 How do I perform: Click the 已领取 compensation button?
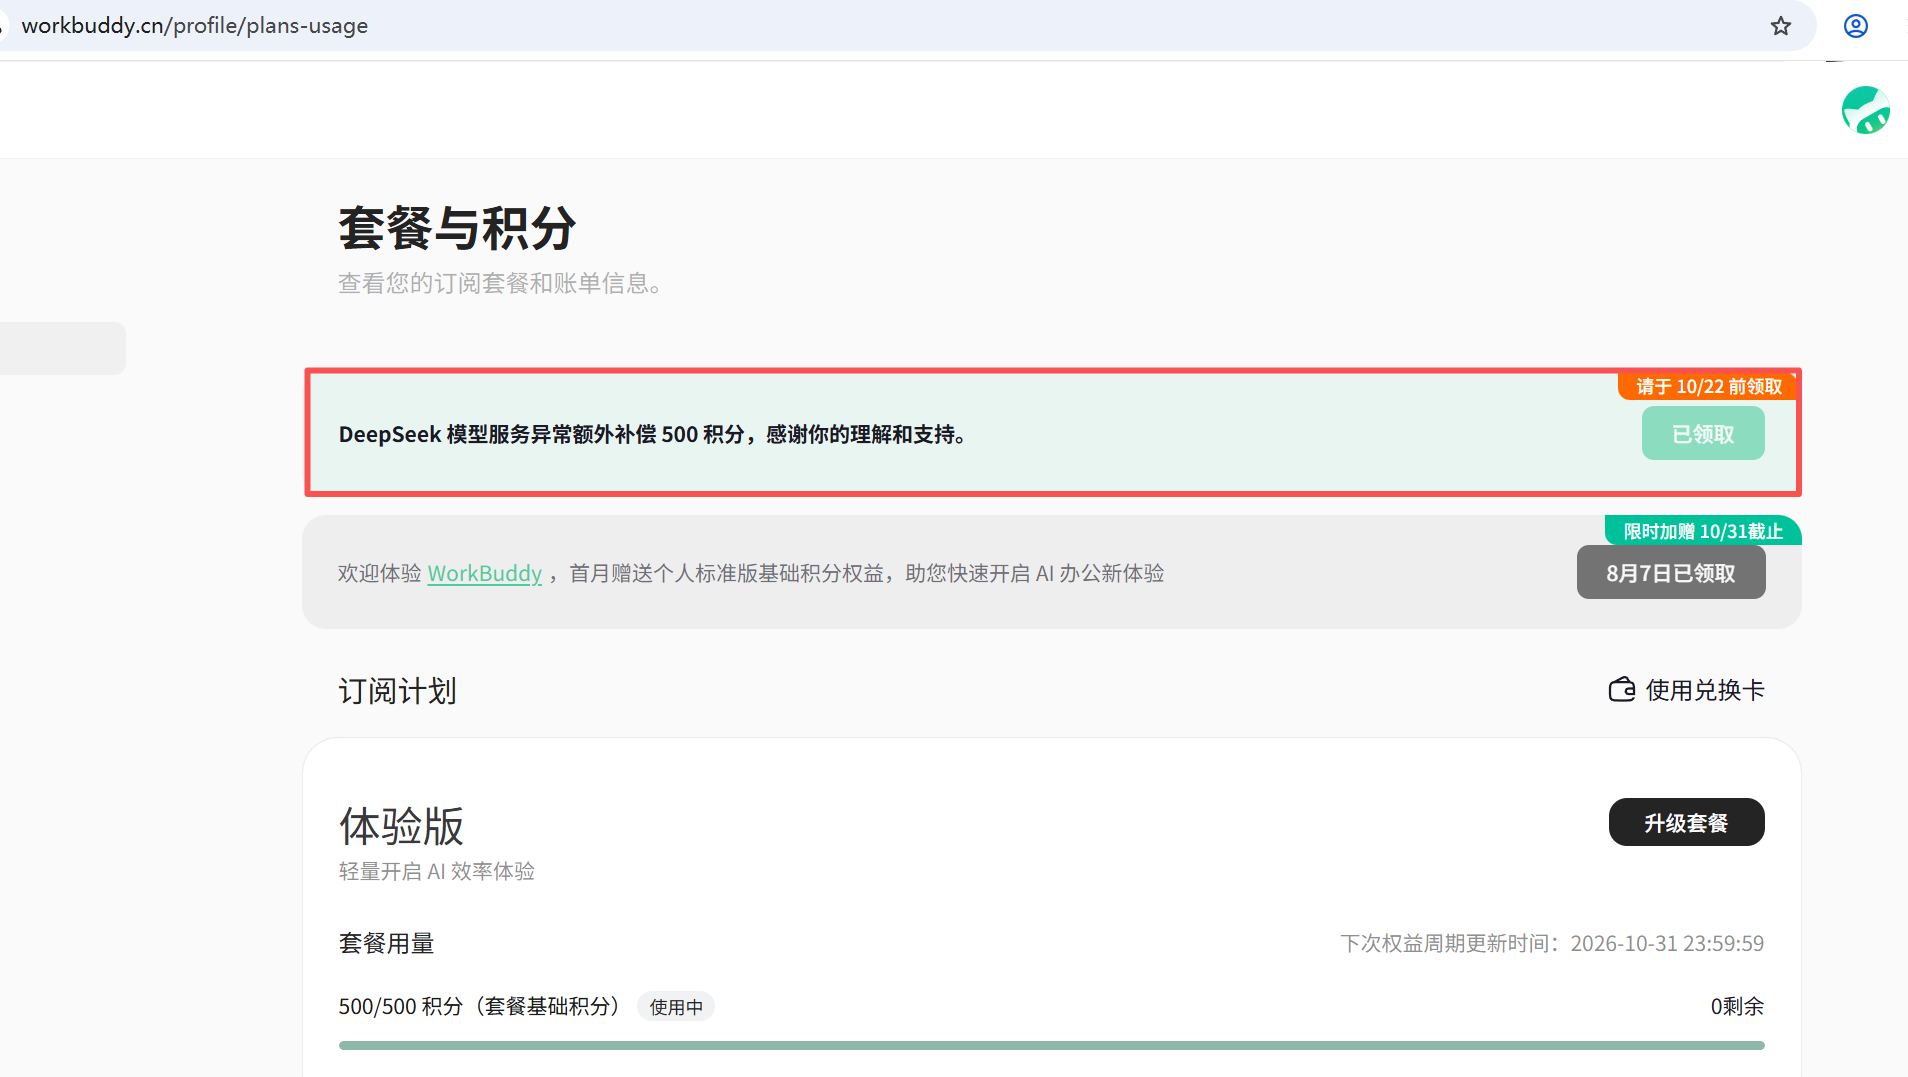[x=1703, y=434]
